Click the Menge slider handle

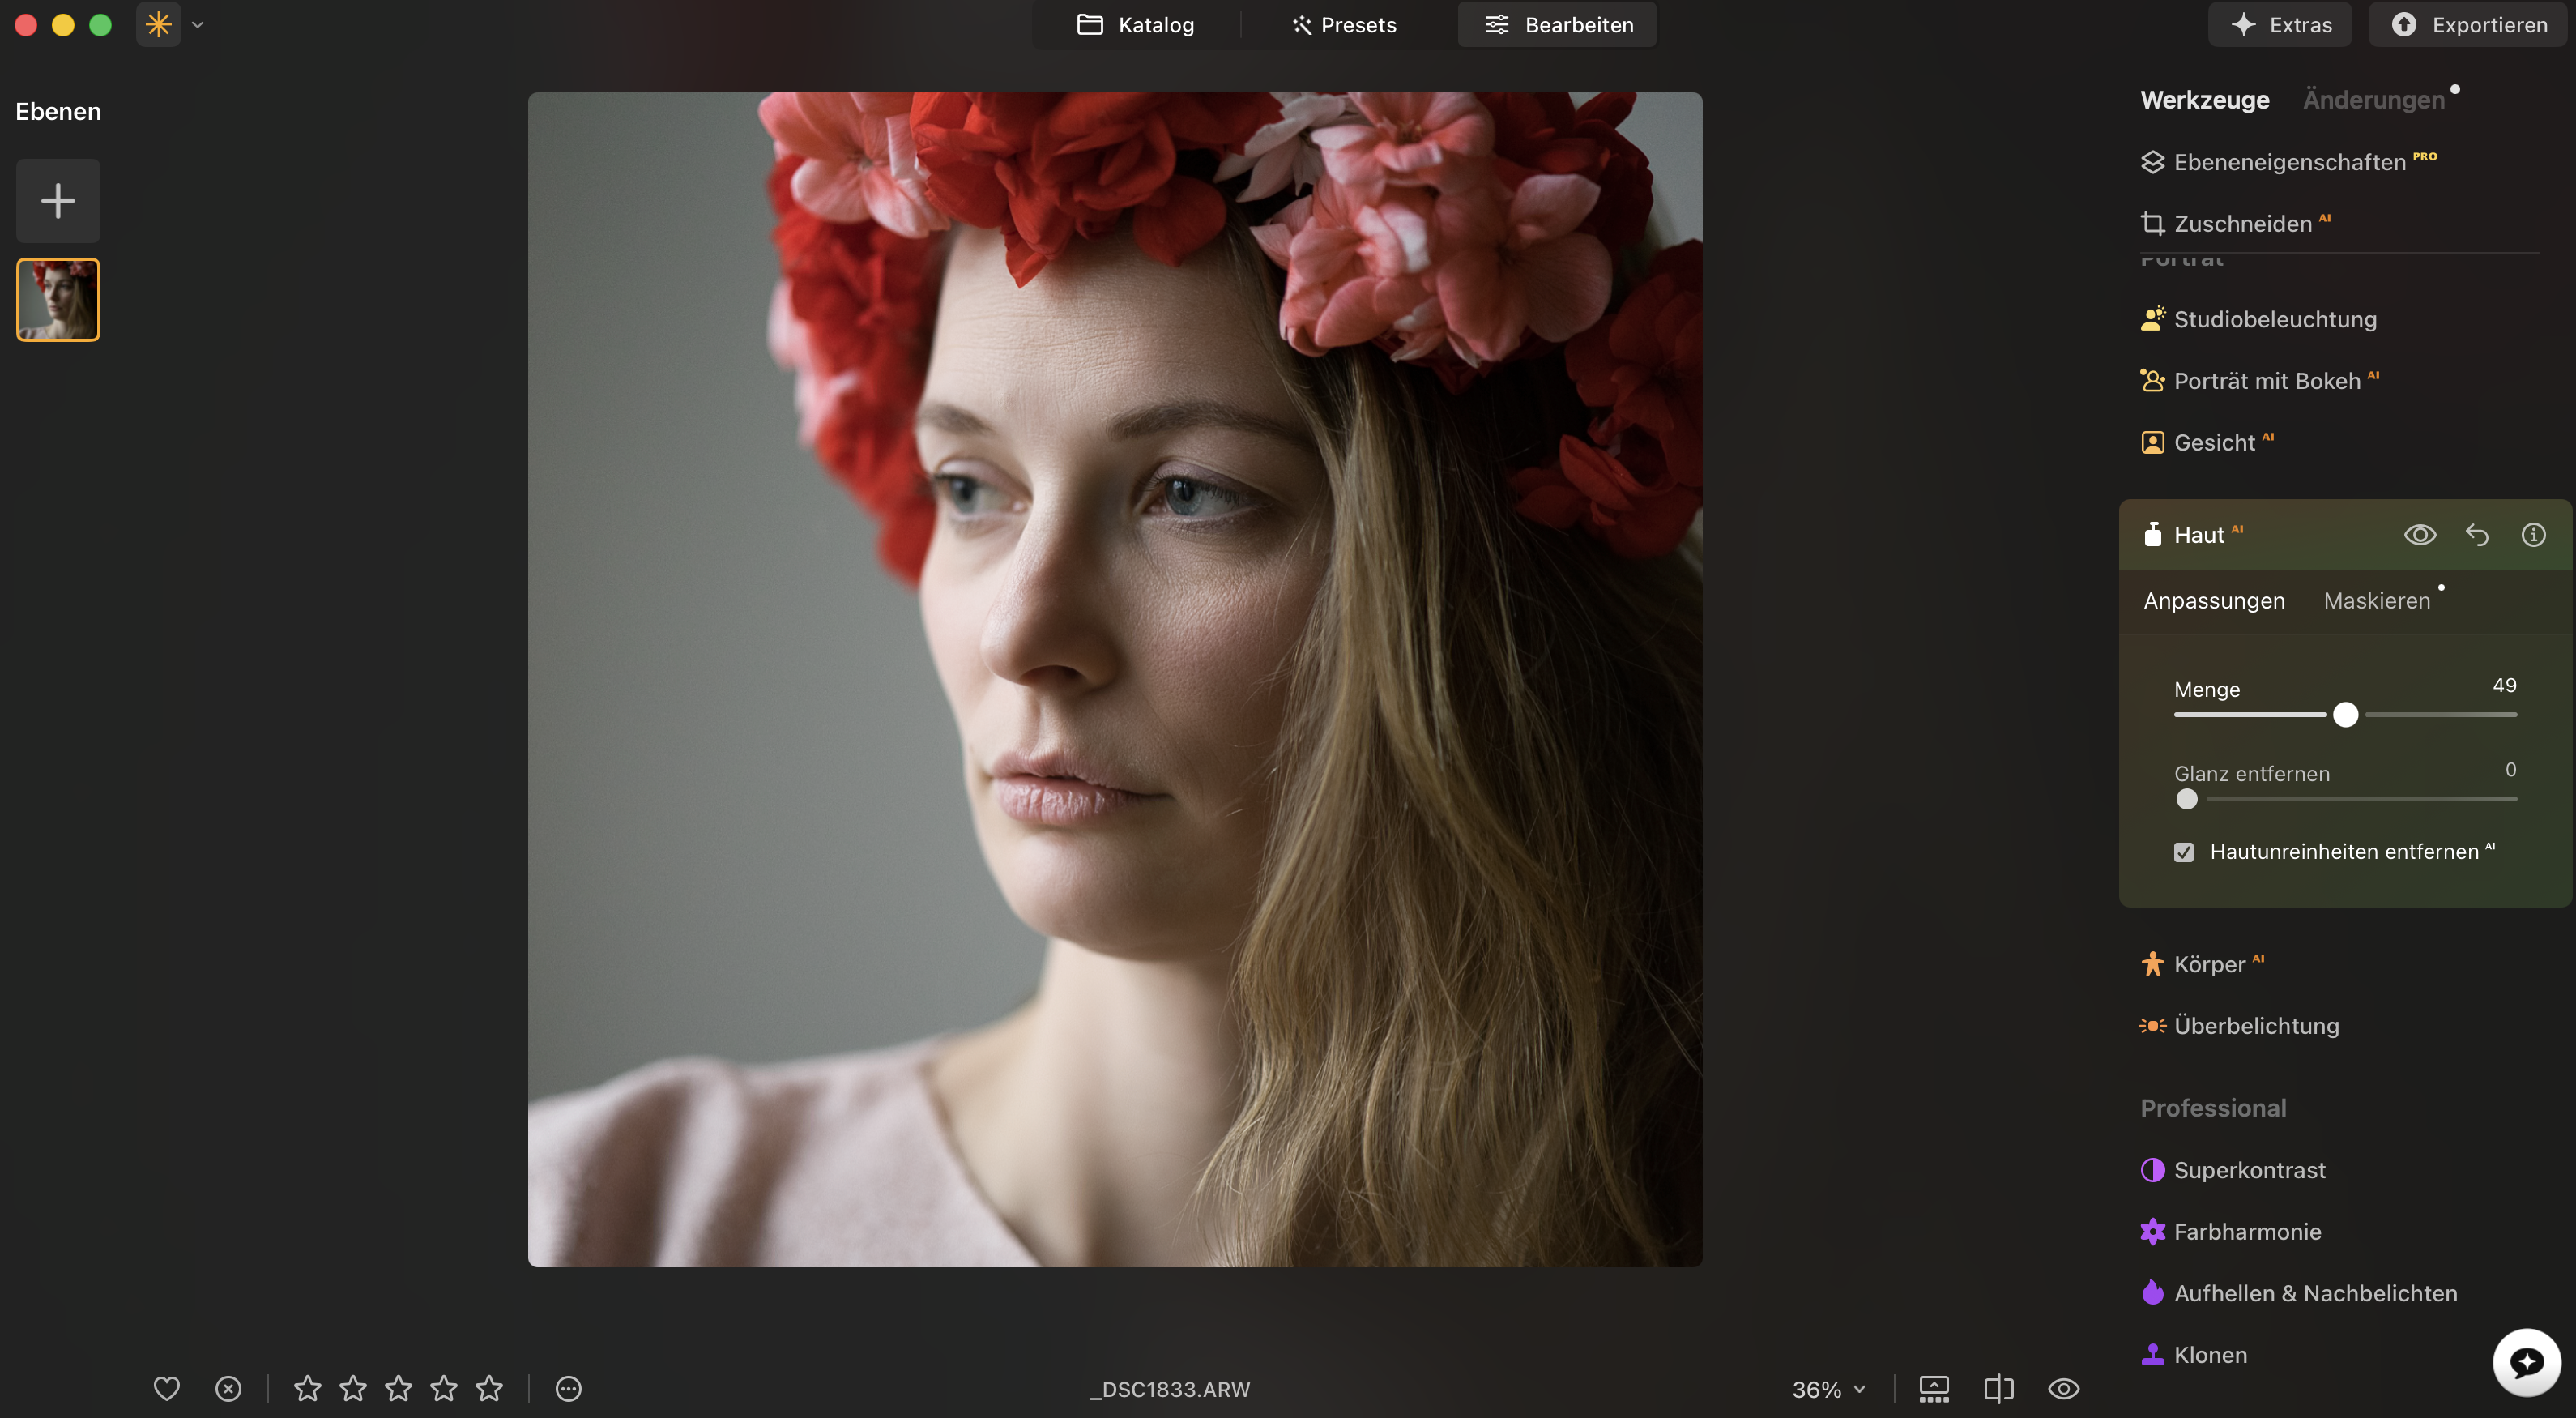2346,714
